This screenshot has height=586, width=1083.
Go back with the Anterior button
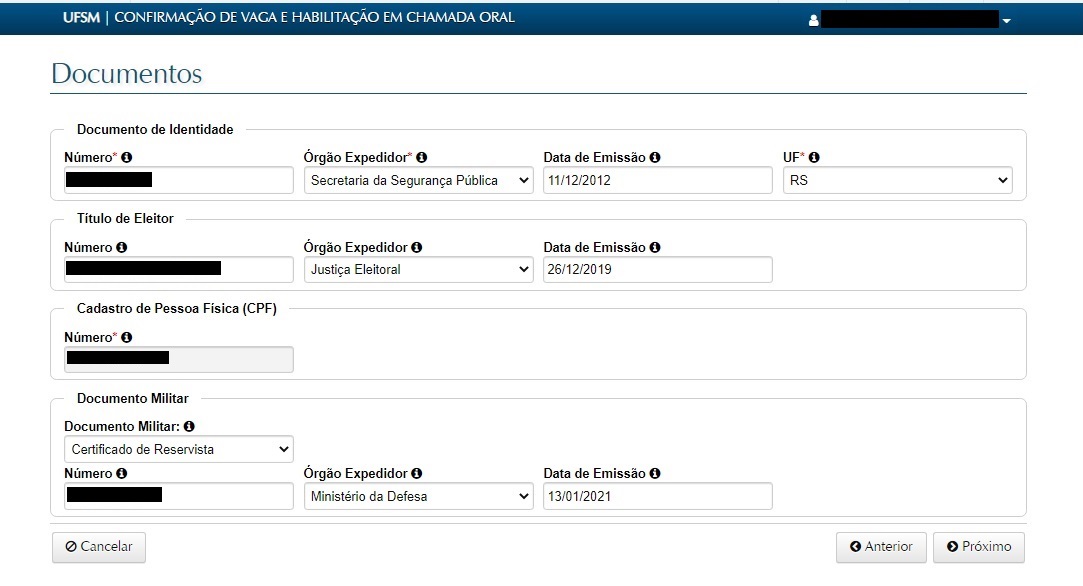881,547
